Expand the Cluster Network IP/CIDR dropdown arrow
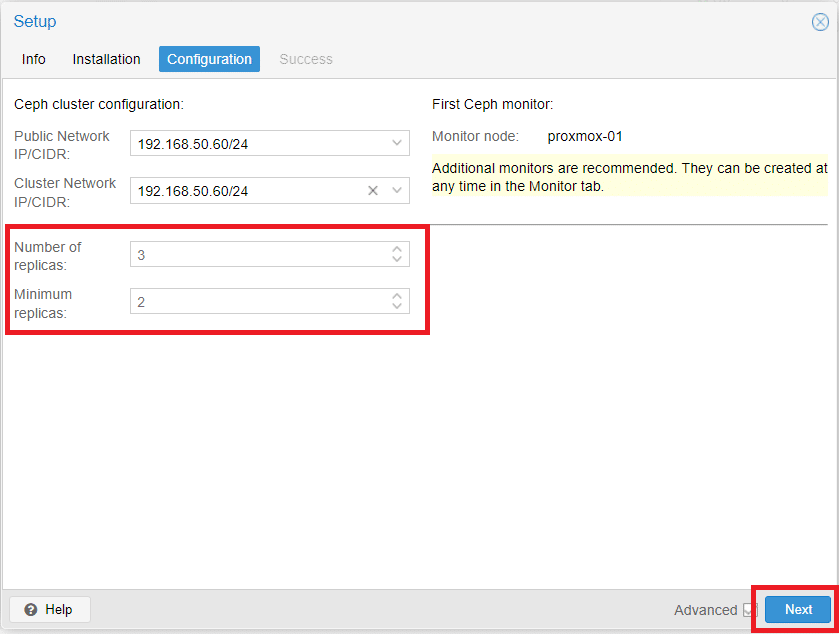The height and width of the screenshot is (634, 839). coord(396,190)
